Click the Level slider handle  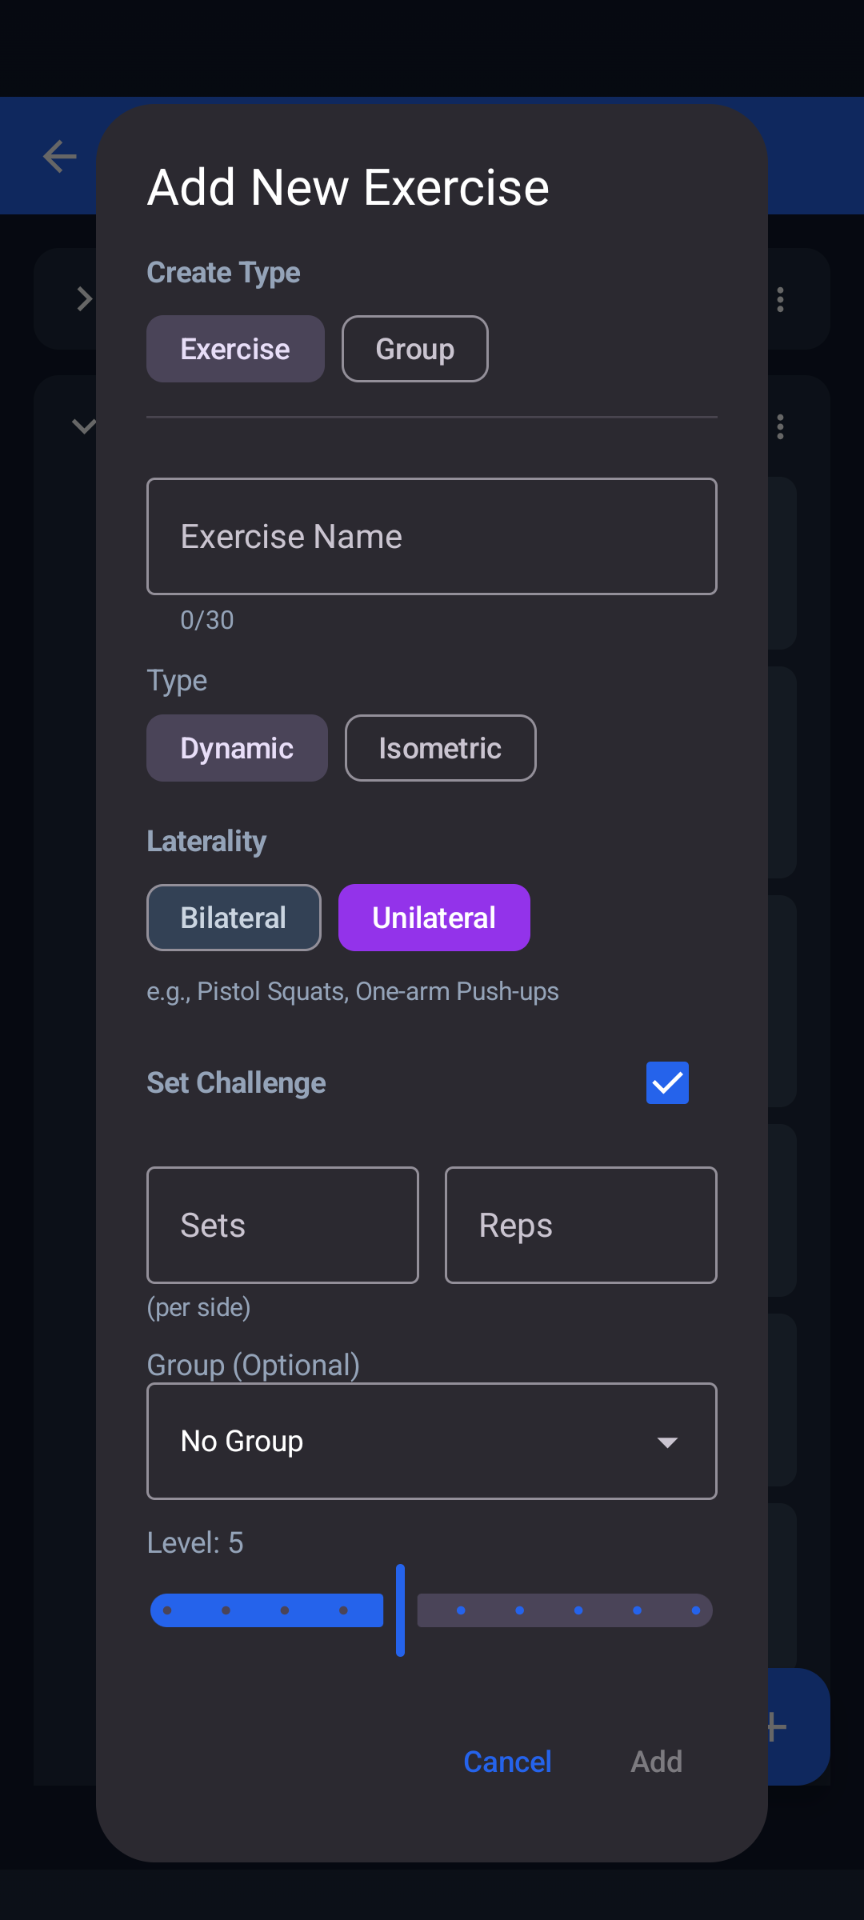tap(400, 1610)
